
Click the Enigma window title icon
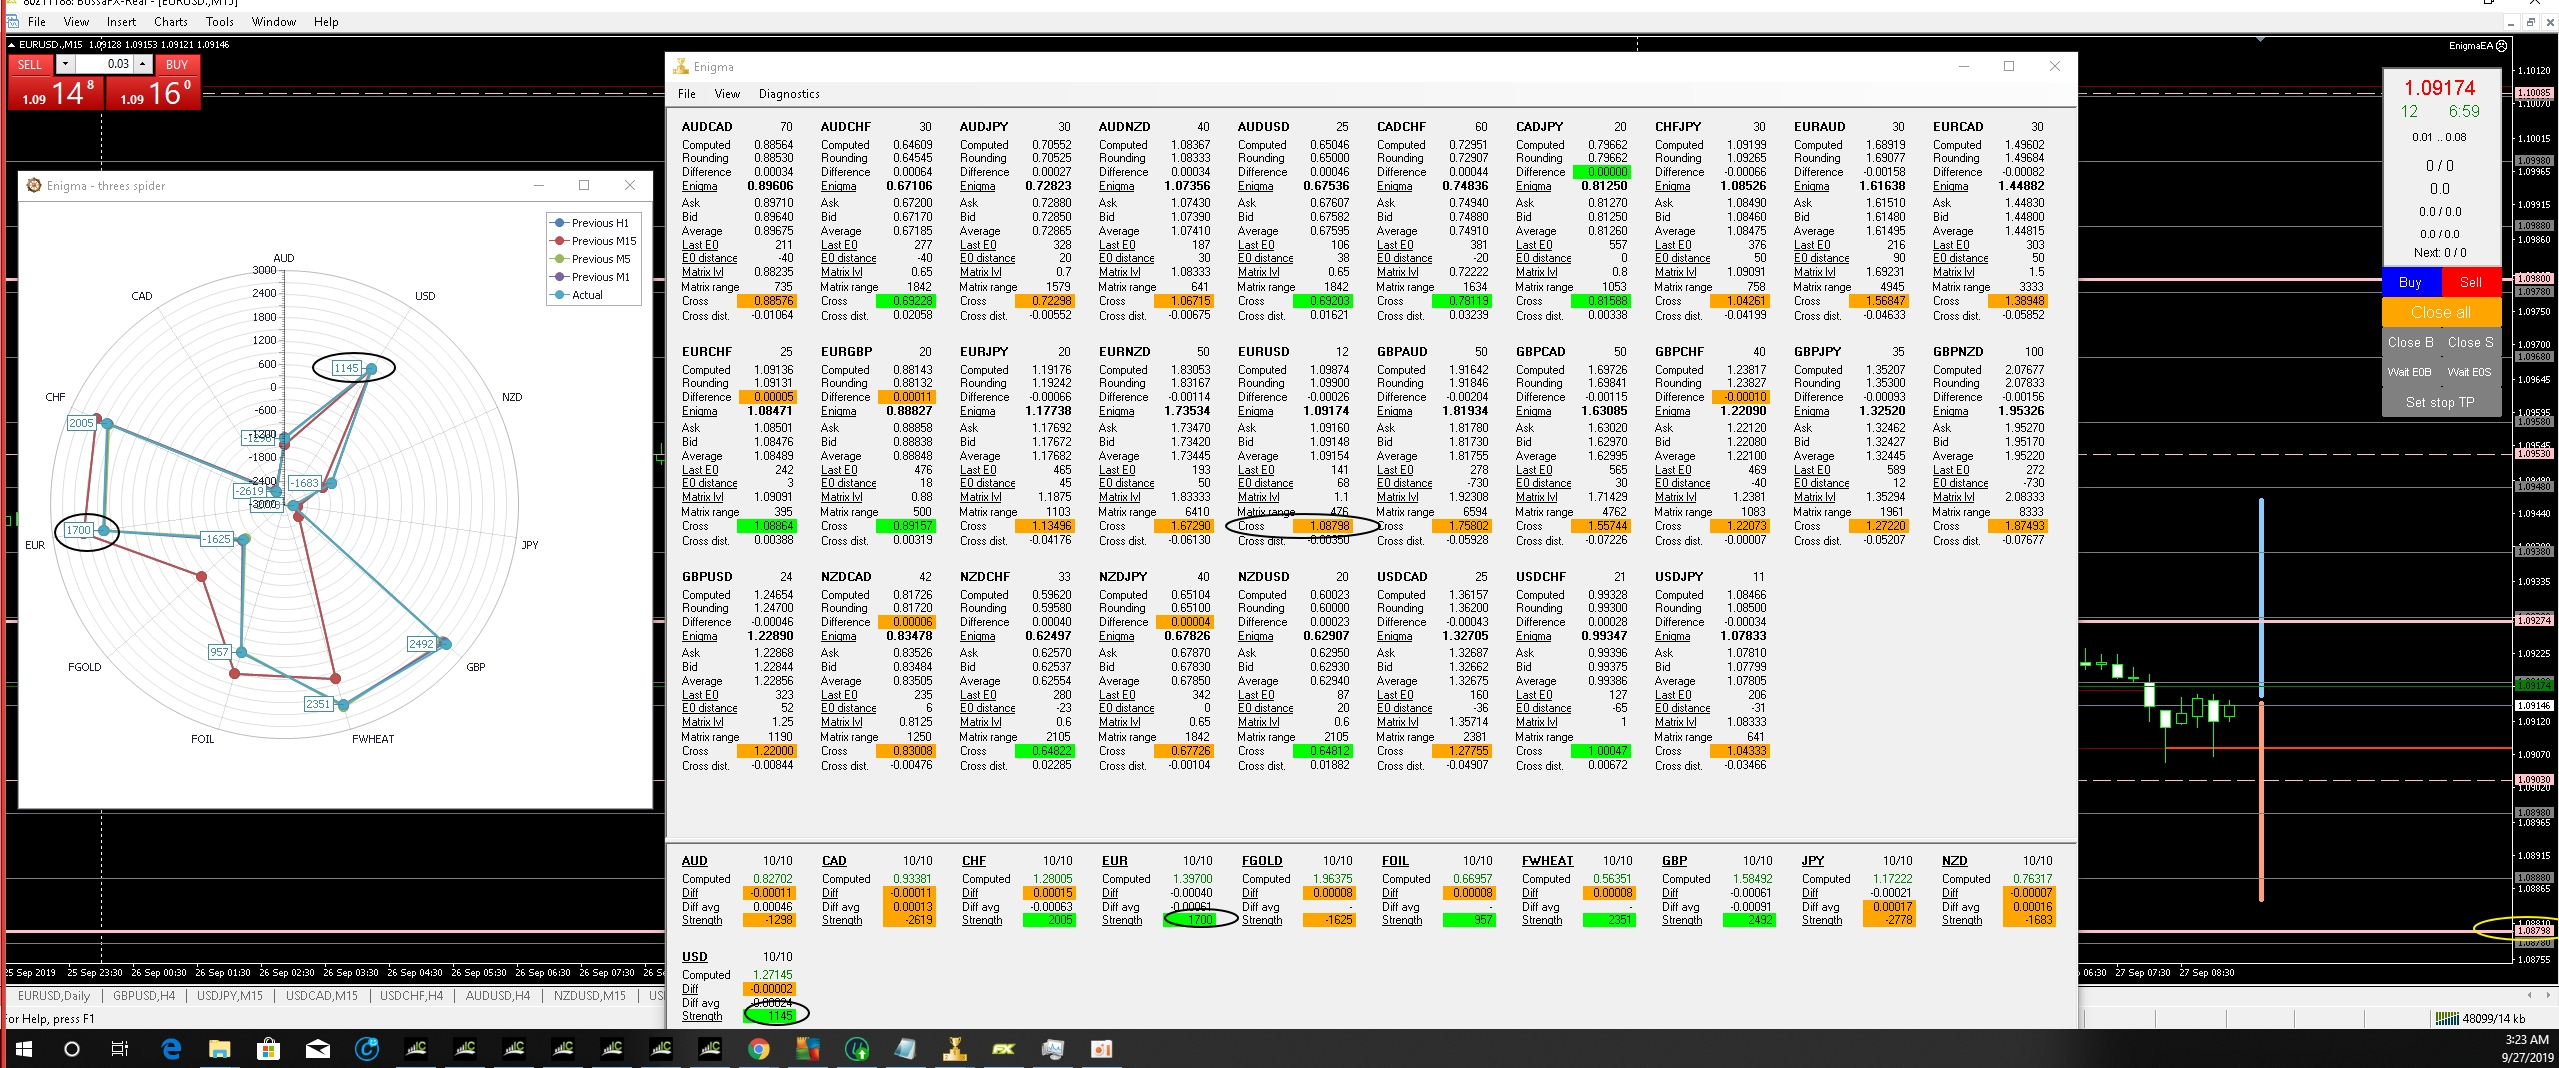pyautogui.click(x=681, y=66)
